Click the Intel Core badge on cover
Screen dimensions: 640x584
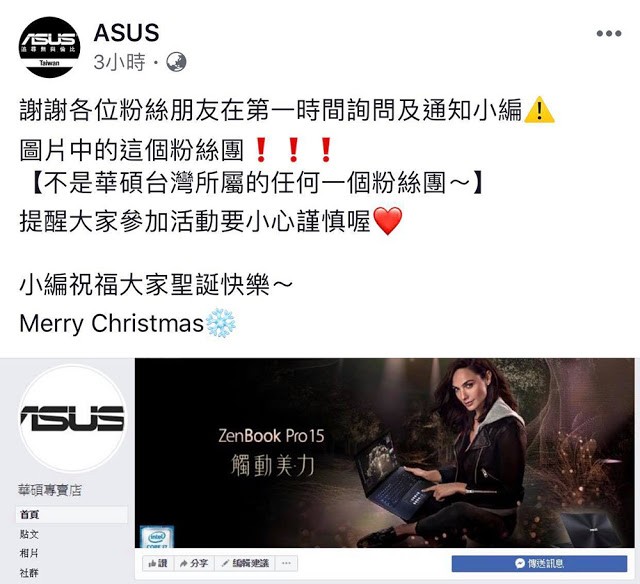point(157,537)
